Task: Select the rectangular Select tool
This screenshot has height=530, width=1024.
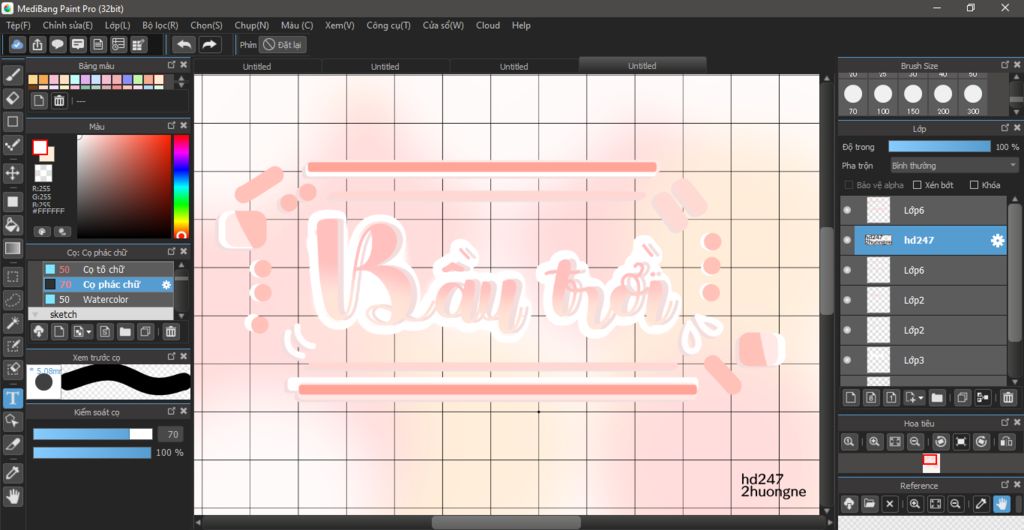Action: 13,277
